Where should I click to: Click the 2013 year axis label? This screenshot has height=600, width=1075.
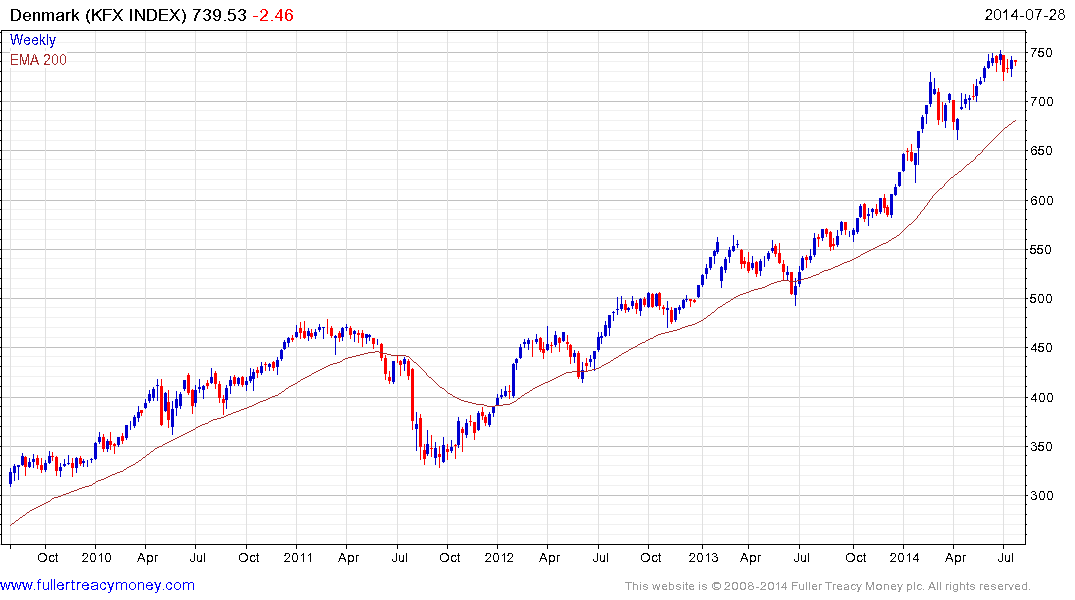tap(702, 557)
